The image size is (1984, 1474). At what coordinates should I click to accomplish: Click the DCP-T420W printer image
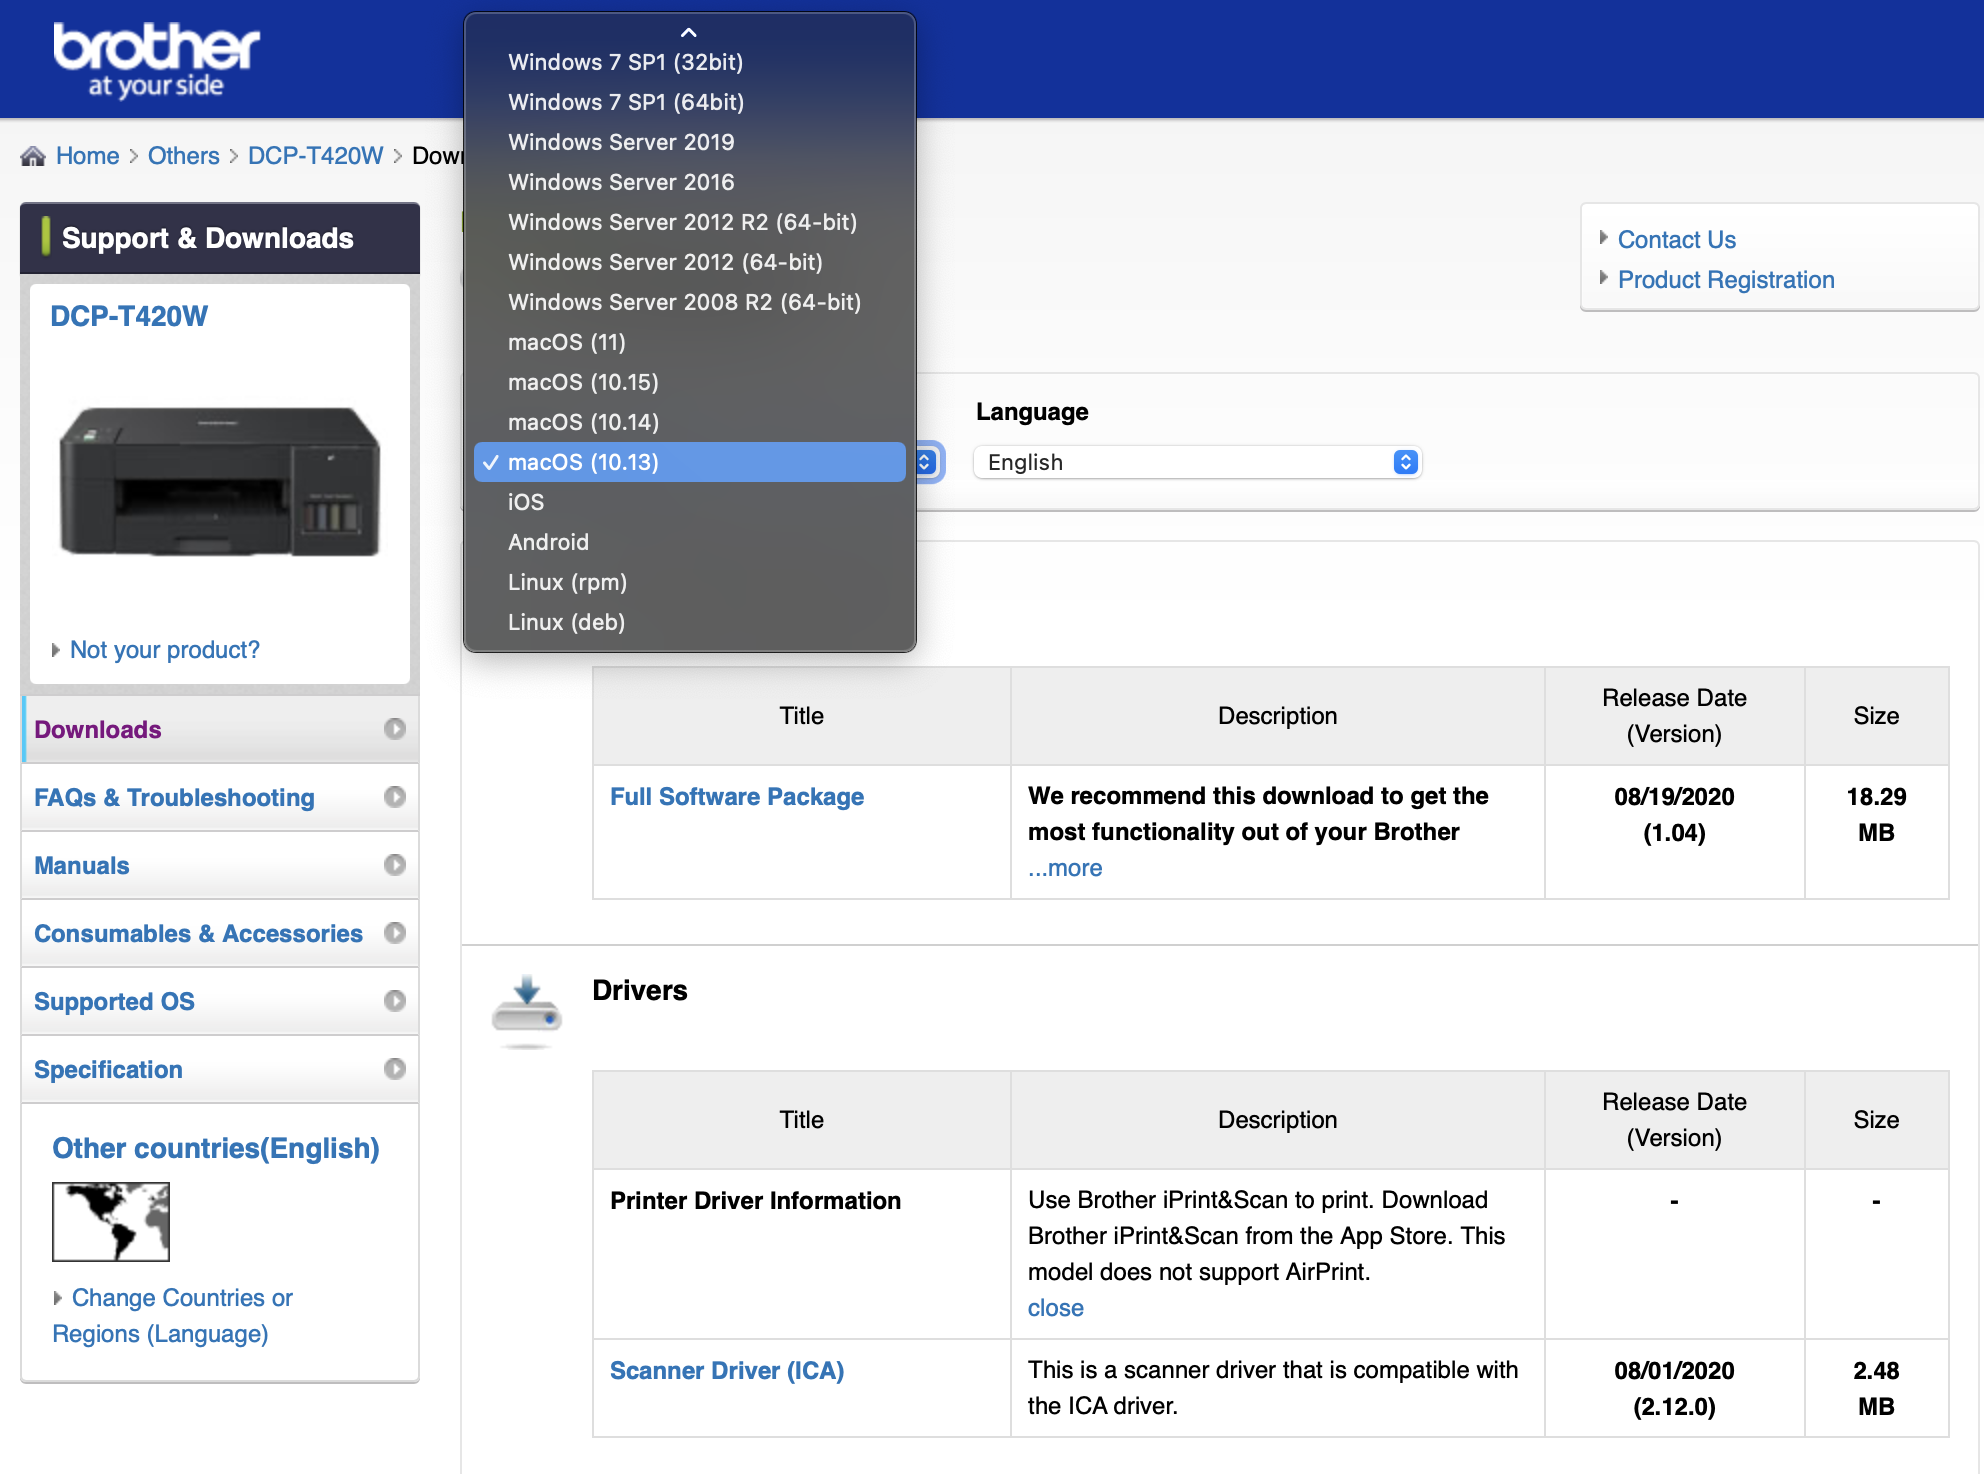[220, 482]
